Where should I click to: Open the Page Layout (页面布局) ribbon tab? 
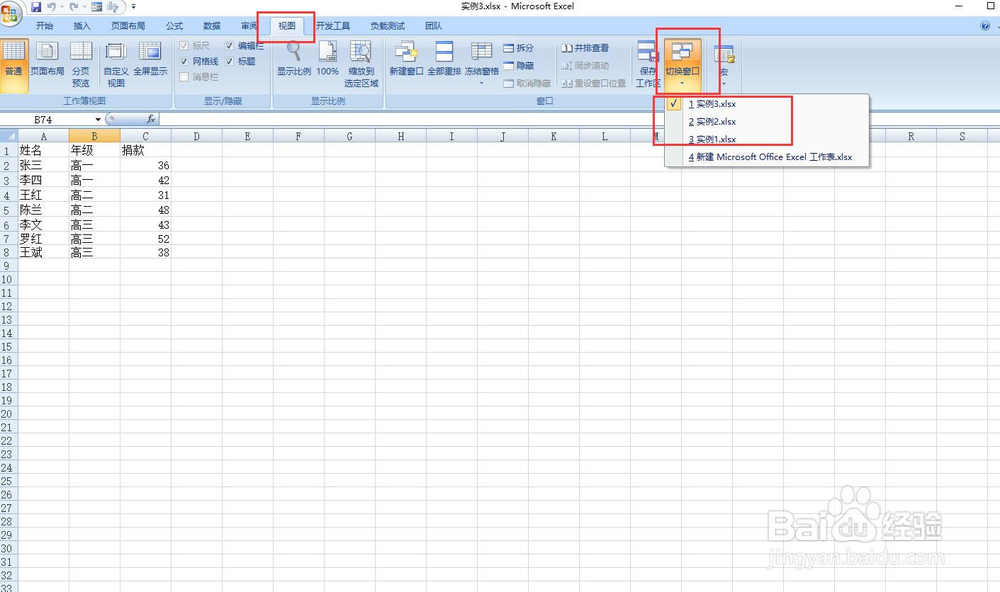[128, 26]
